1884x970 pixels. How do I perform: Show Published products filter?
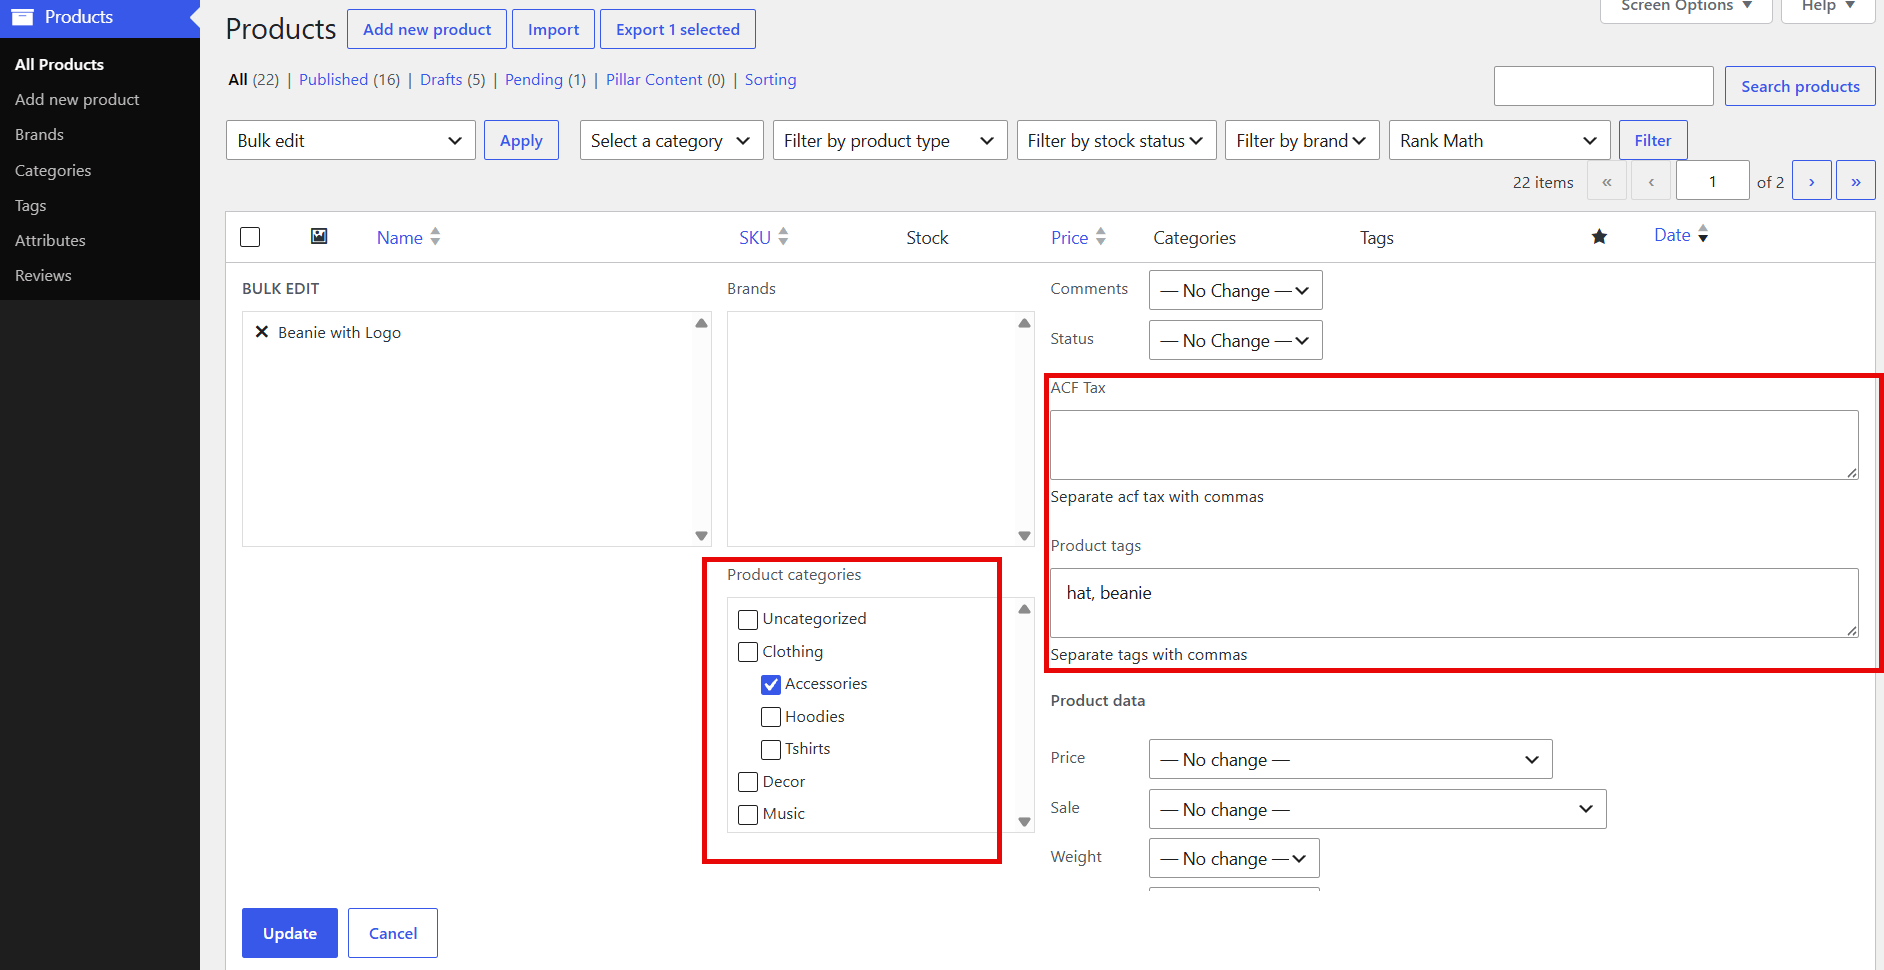[333, 79]
